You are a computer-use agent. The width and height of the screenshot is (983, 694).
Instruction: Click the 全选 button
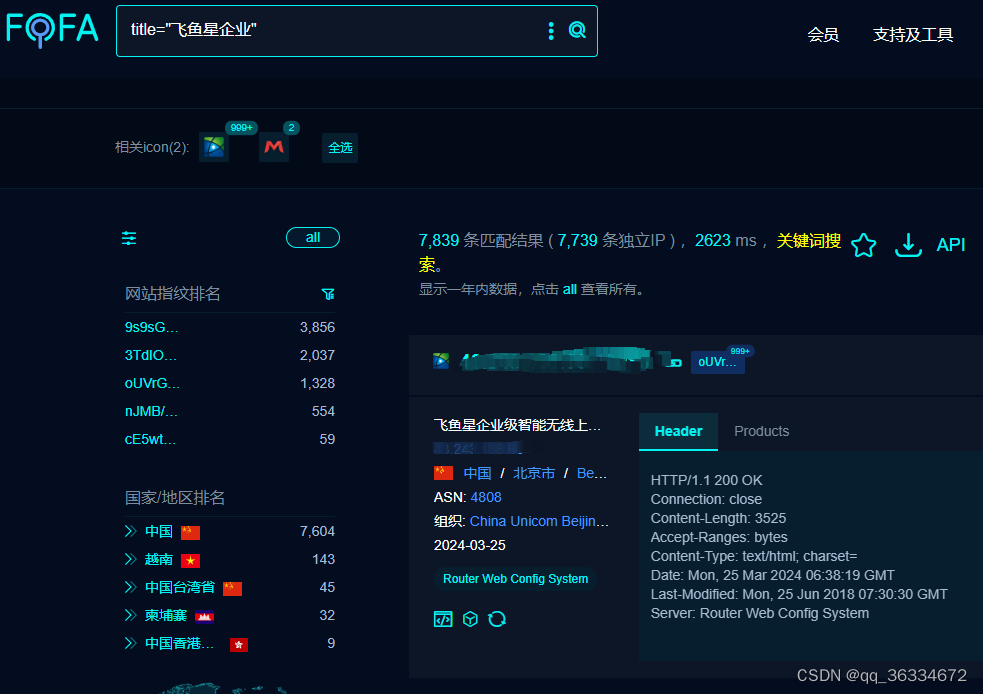tap(340, 148)
